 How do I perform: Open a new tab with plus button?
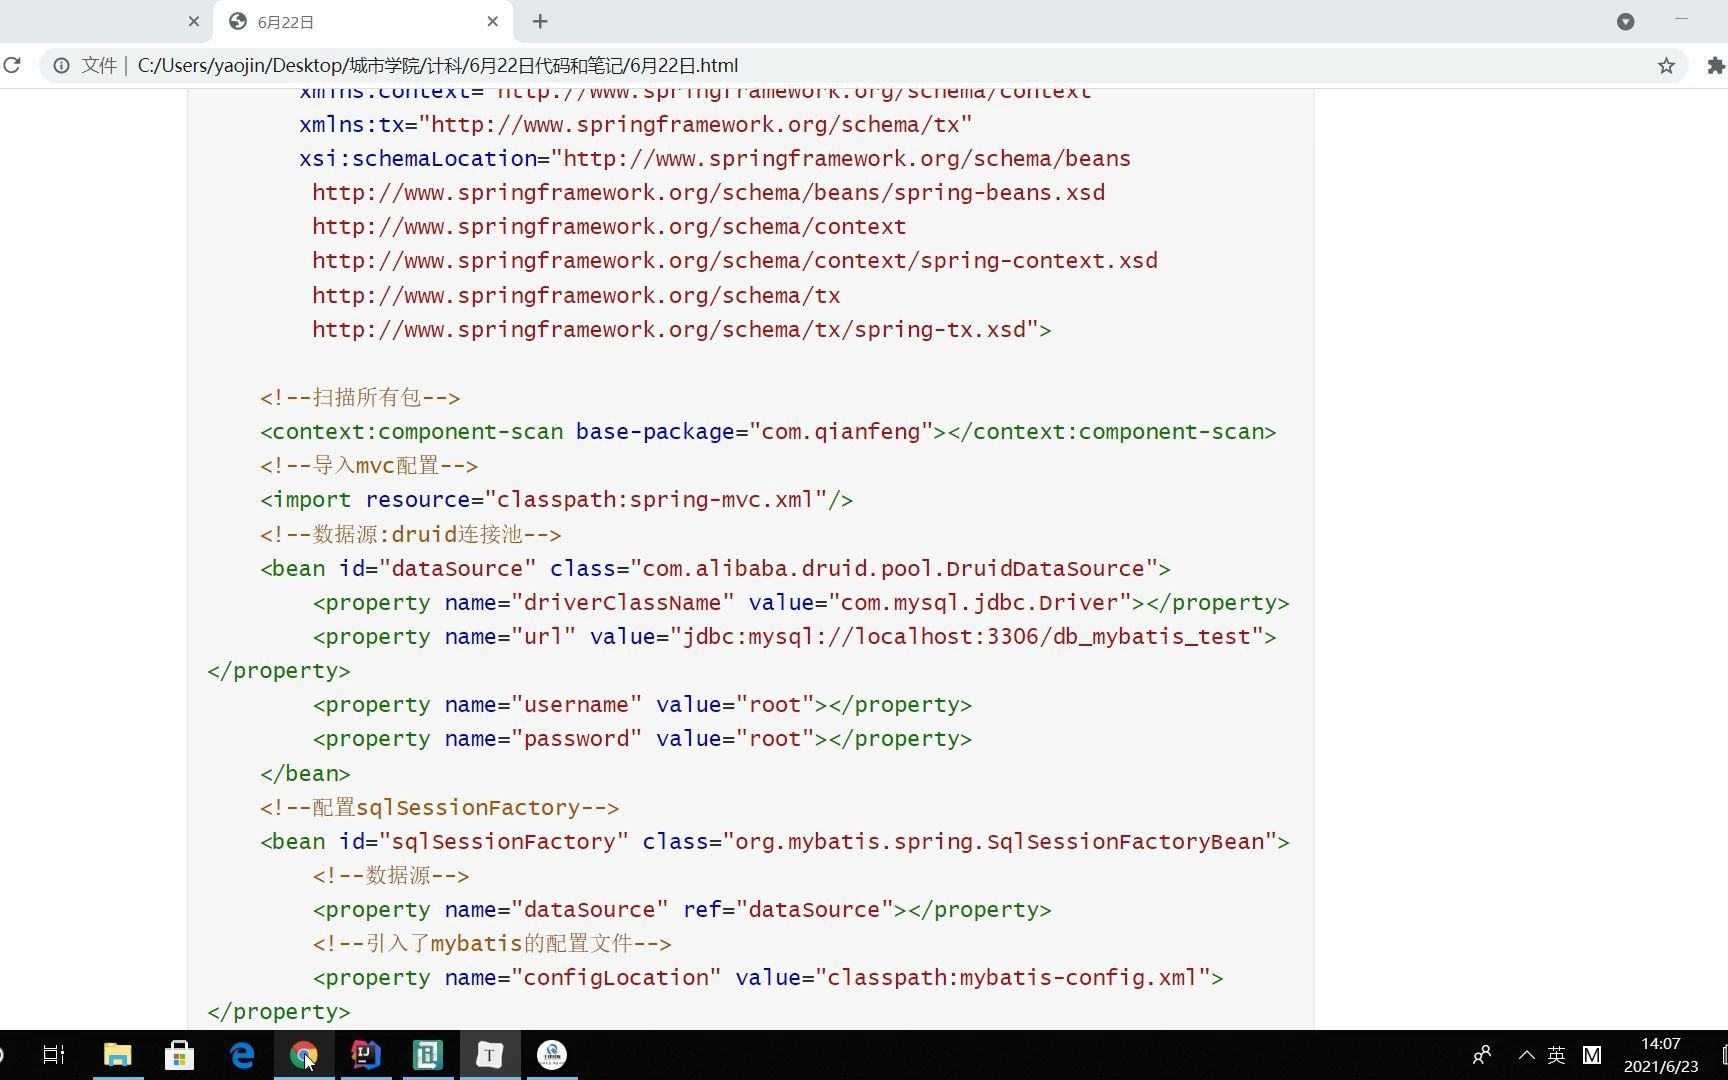coord(540,21)
